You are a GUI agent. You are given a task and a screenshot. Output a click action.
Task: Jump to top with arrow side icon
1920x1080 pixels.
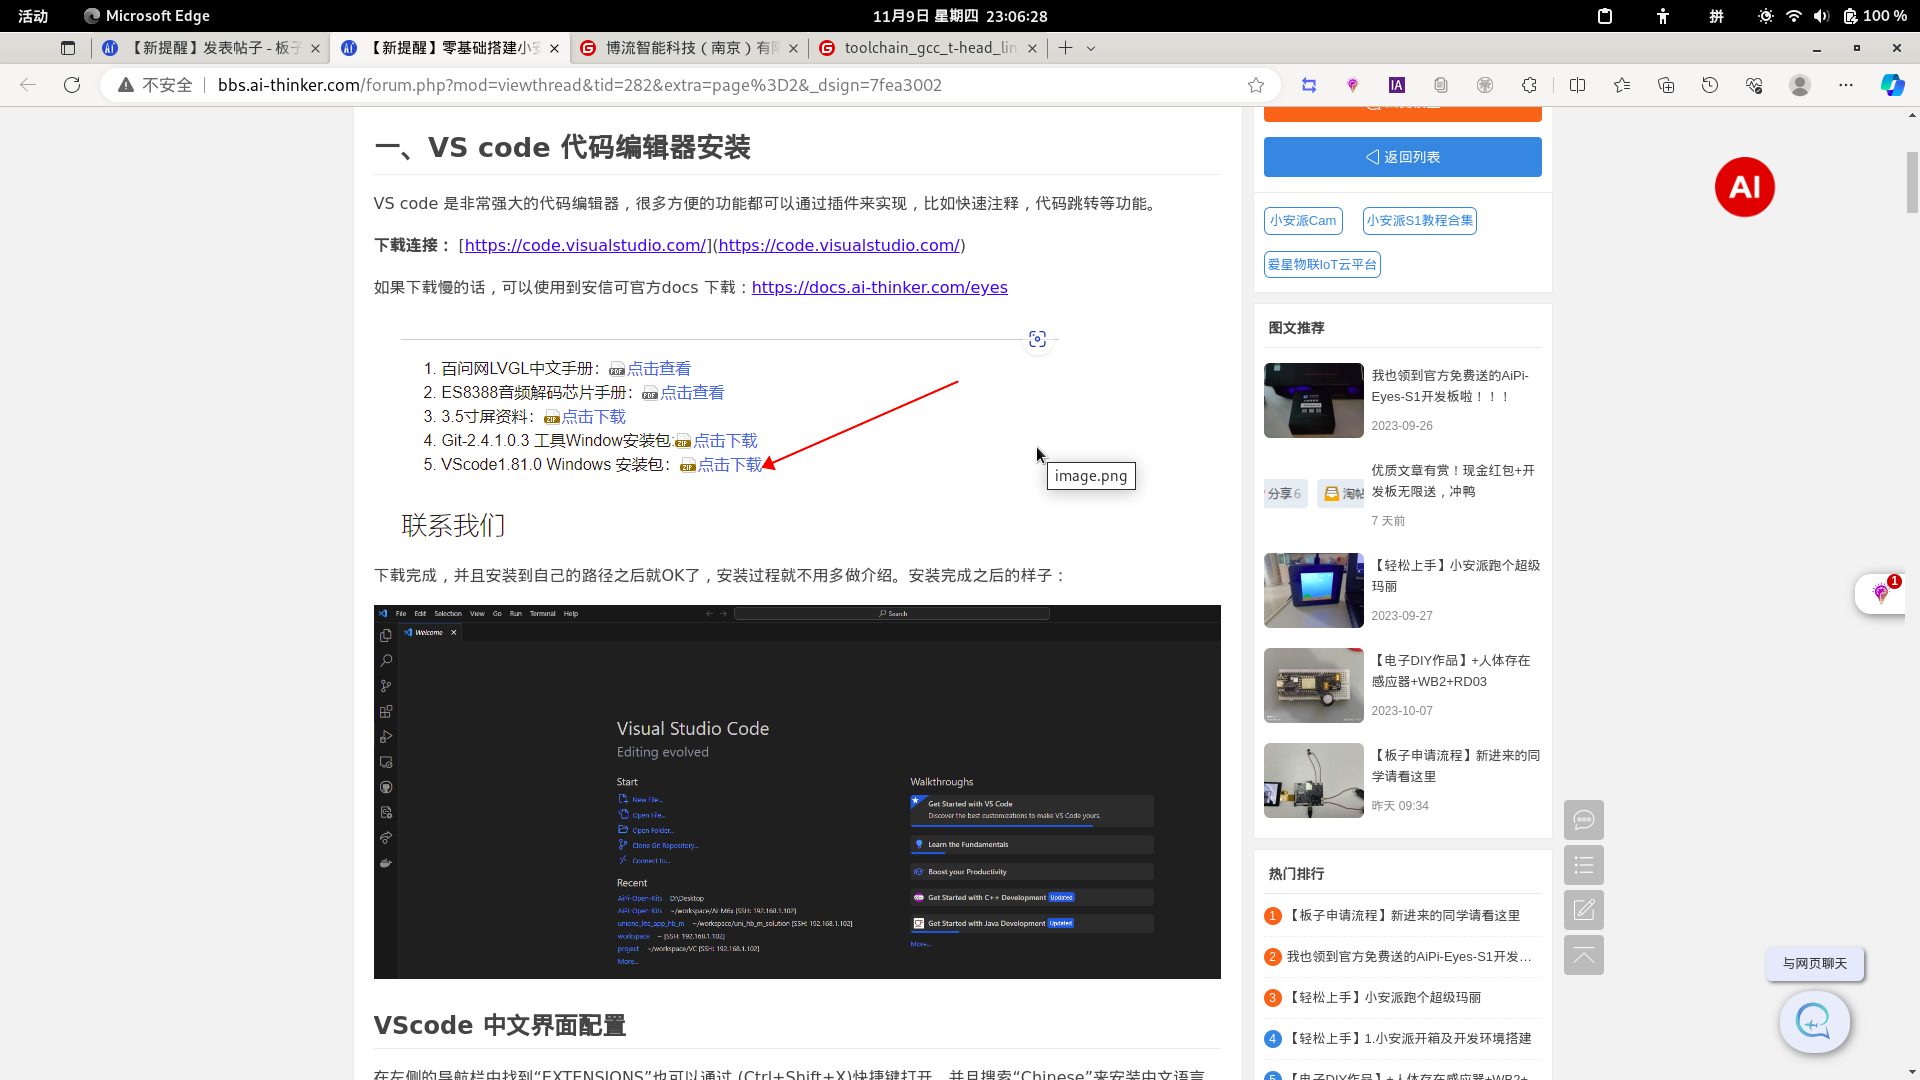point(1584,955)
